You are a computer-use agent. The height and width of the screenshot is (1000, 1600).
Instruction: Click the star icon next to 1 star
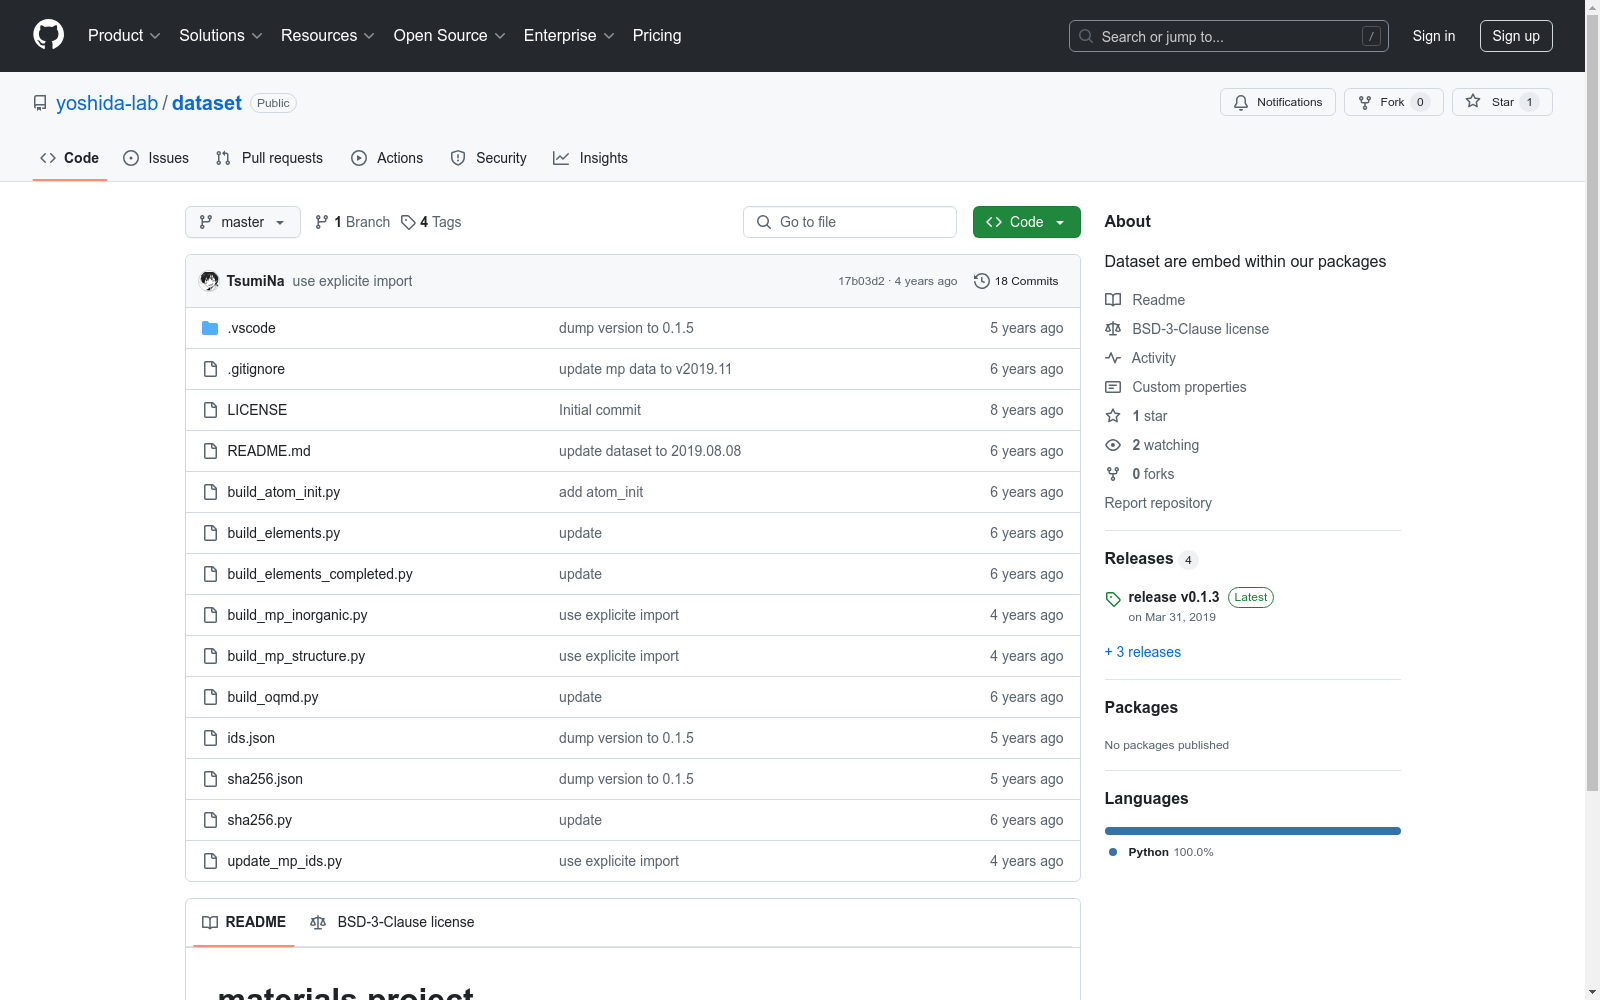pos(1113,416)
